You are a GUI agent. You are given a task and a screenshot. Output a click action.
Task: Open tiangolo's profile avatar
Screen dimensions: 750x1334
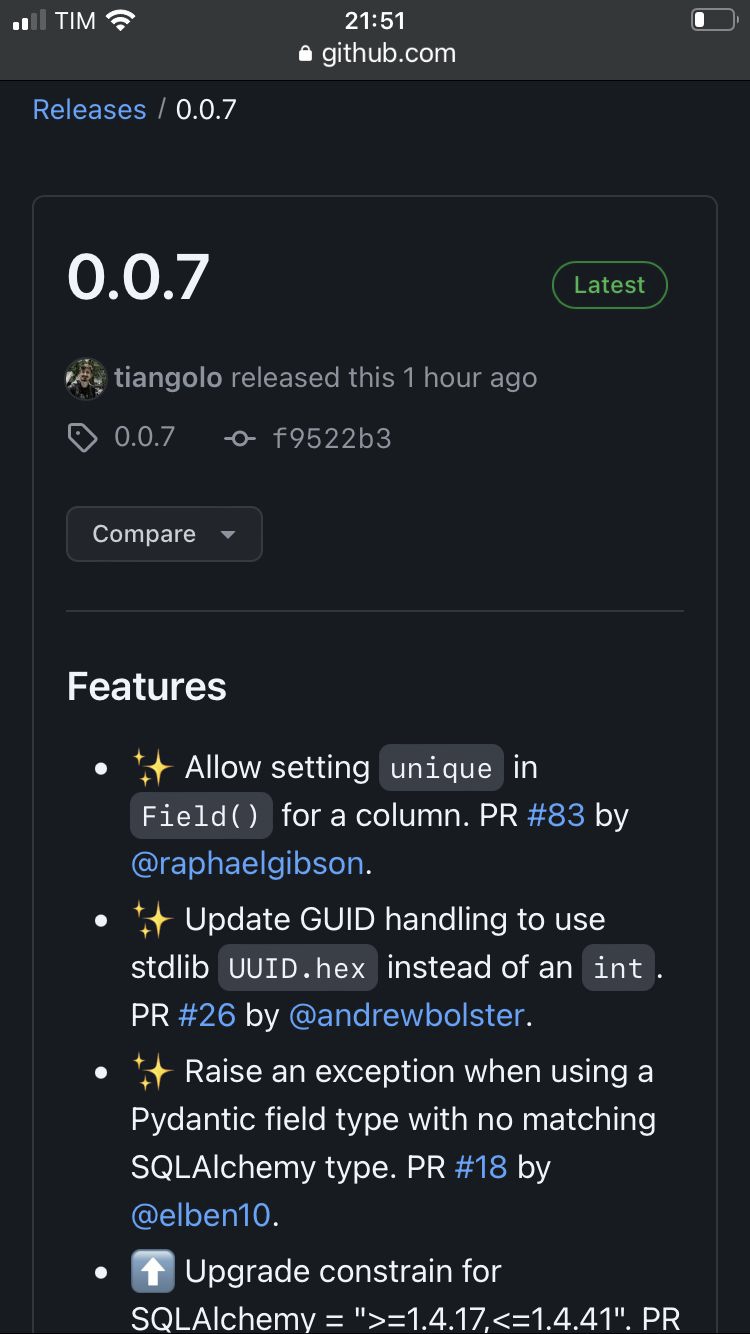(85, 378)
